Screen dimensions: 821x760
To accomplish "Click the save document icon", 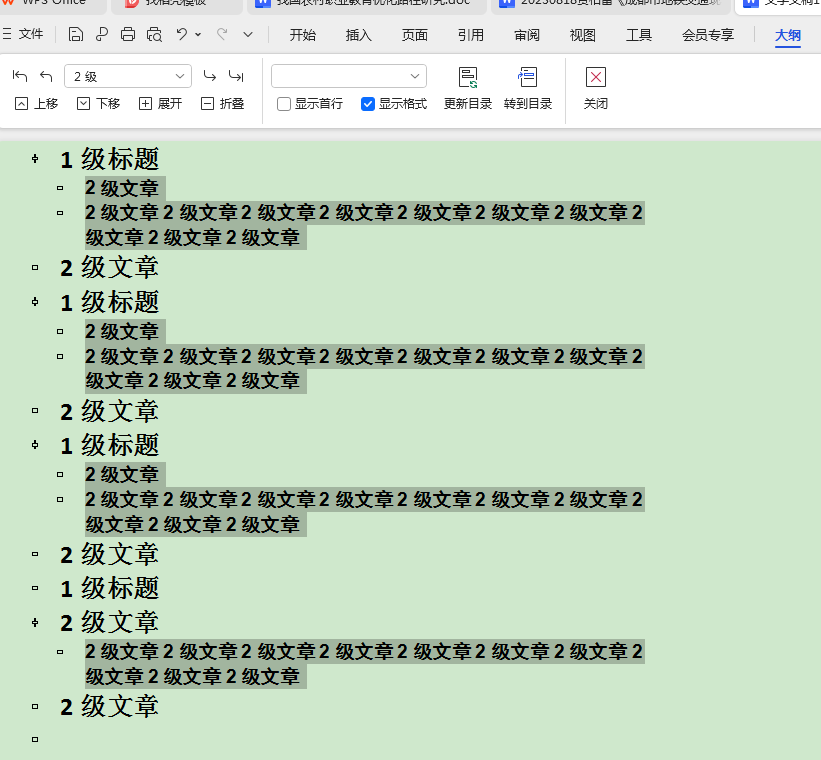I will [76, 35].
